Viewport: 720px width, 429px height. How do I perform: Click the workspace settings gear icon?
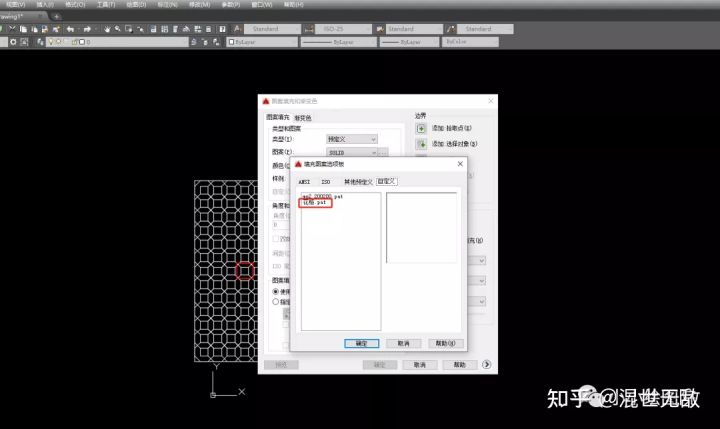13,42
